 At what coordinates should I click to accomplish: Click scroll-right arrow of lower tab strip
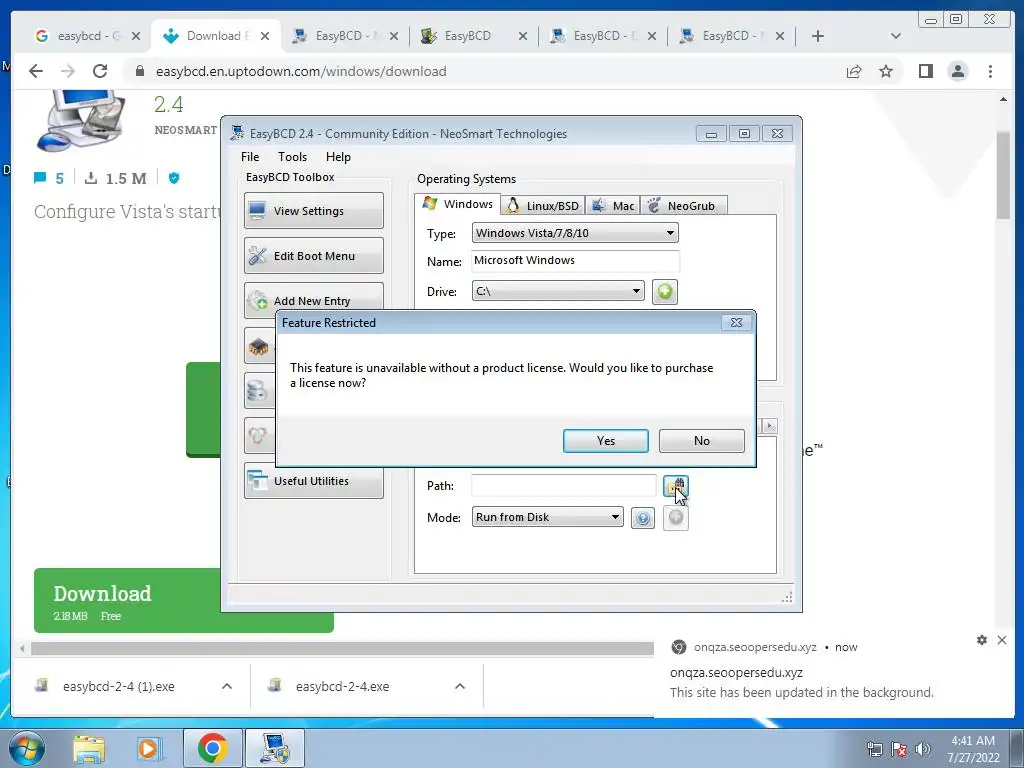point(769,426)
